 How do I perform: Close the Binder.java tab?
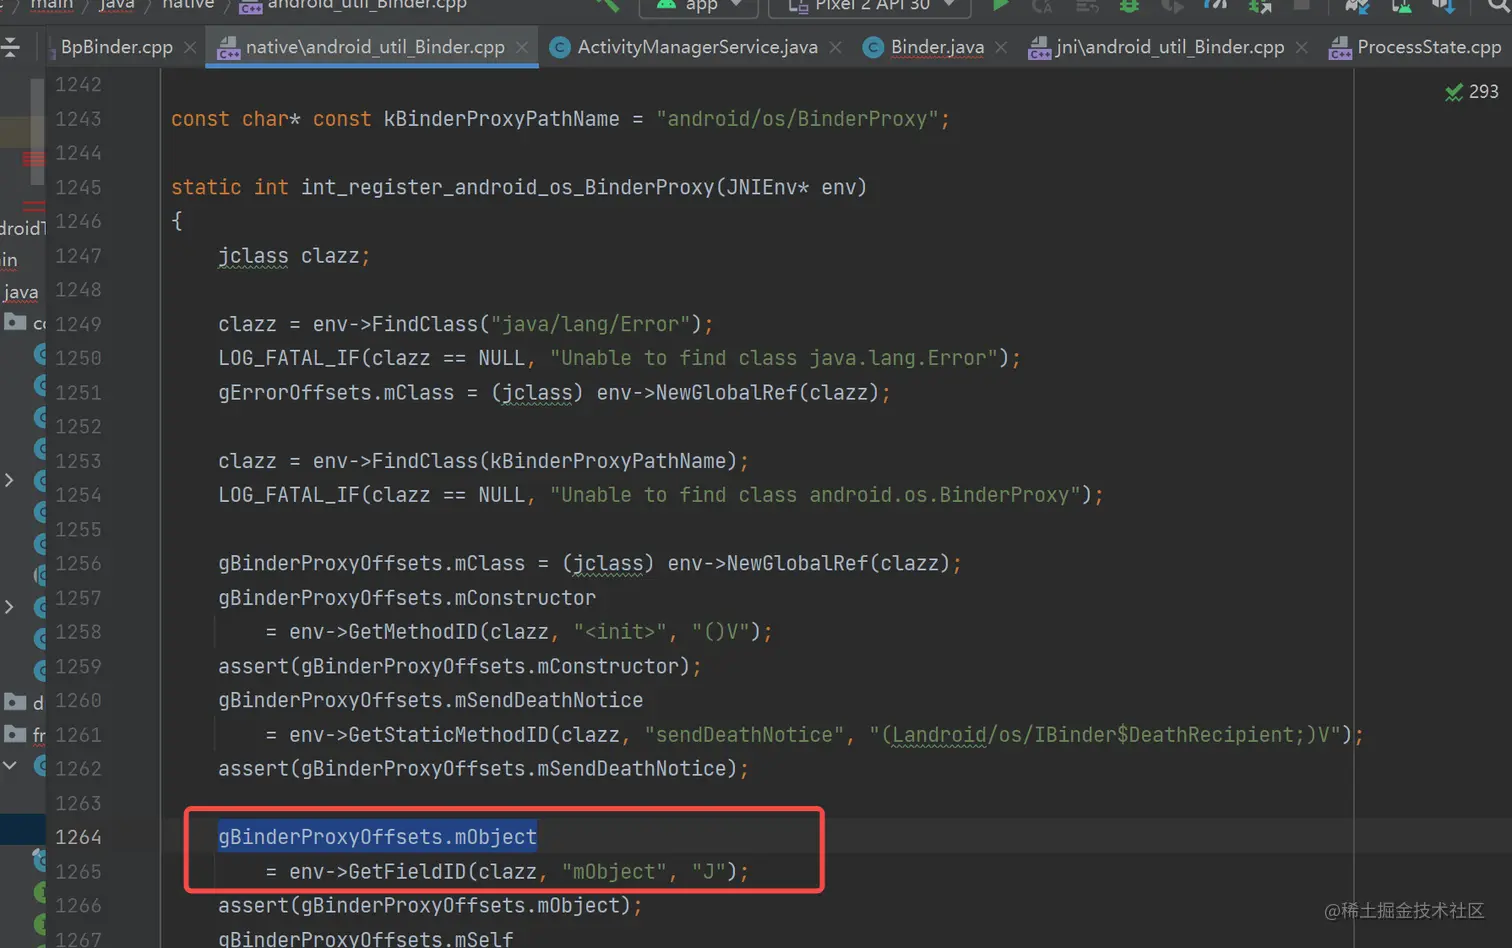coord(1001,47)
